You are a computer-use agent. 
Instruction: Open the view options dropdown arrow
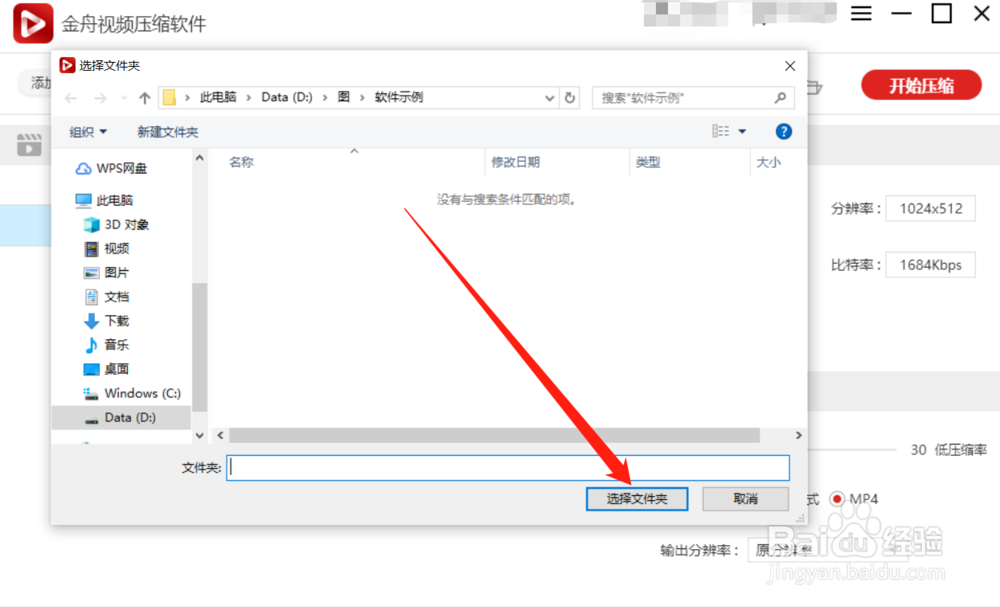(x=742, y=131)
